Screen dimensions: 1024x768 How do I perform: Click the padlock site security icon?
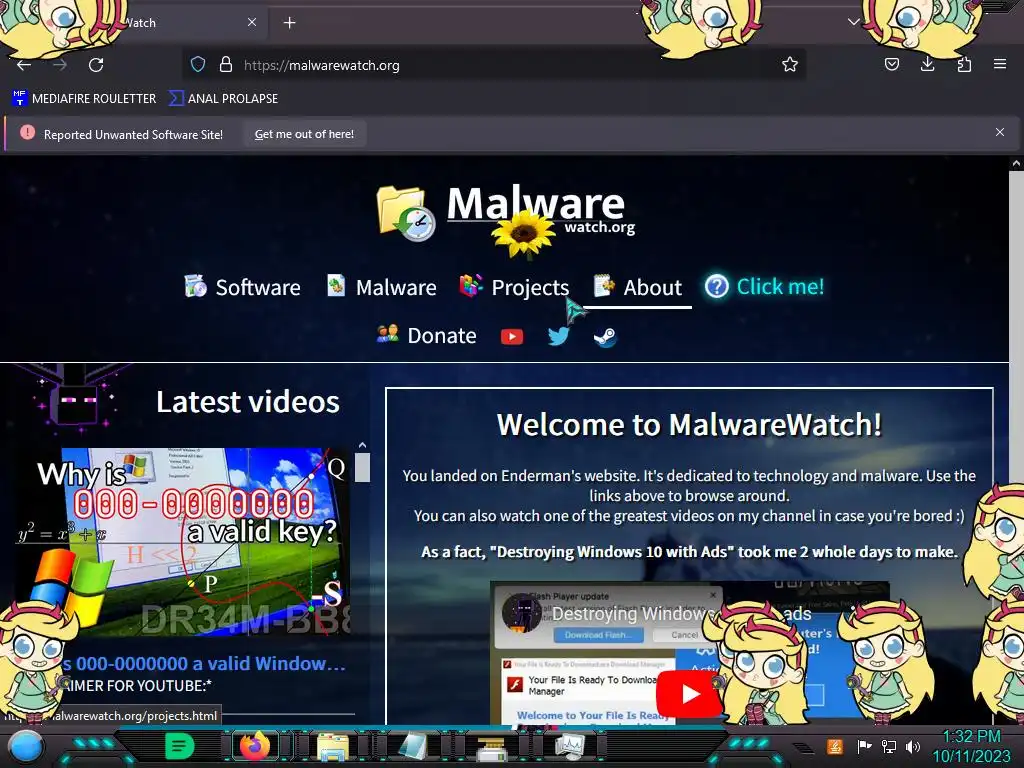[x=225, y=65]
